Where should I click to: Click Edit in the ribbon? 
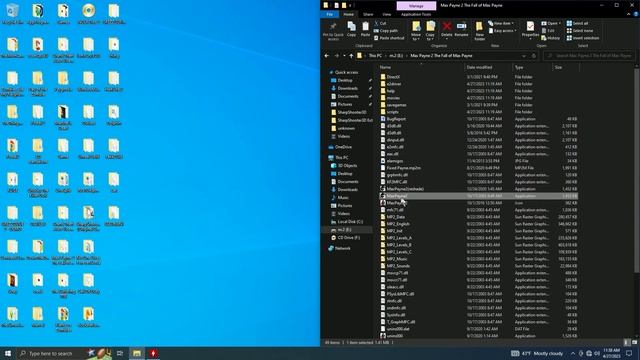coord(548,31)
